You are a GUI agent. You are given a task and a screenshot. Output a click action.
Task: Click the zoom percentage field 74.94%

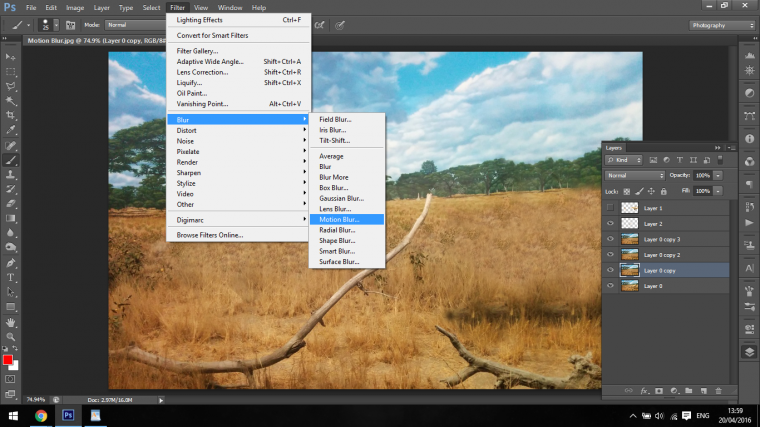(35, 400)
